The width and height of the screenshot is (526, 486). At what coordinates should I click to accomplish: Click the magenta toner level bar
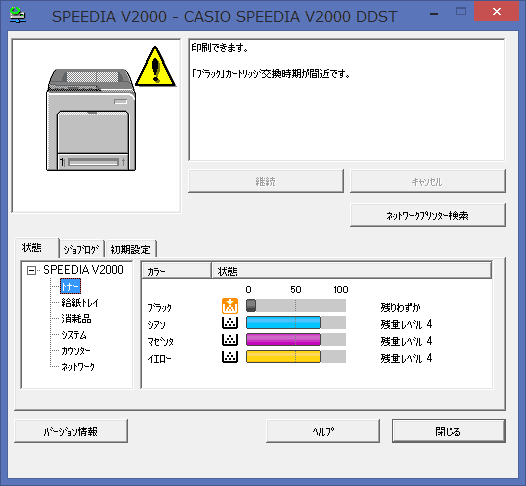pyautogui.click(x=296, y=340)
